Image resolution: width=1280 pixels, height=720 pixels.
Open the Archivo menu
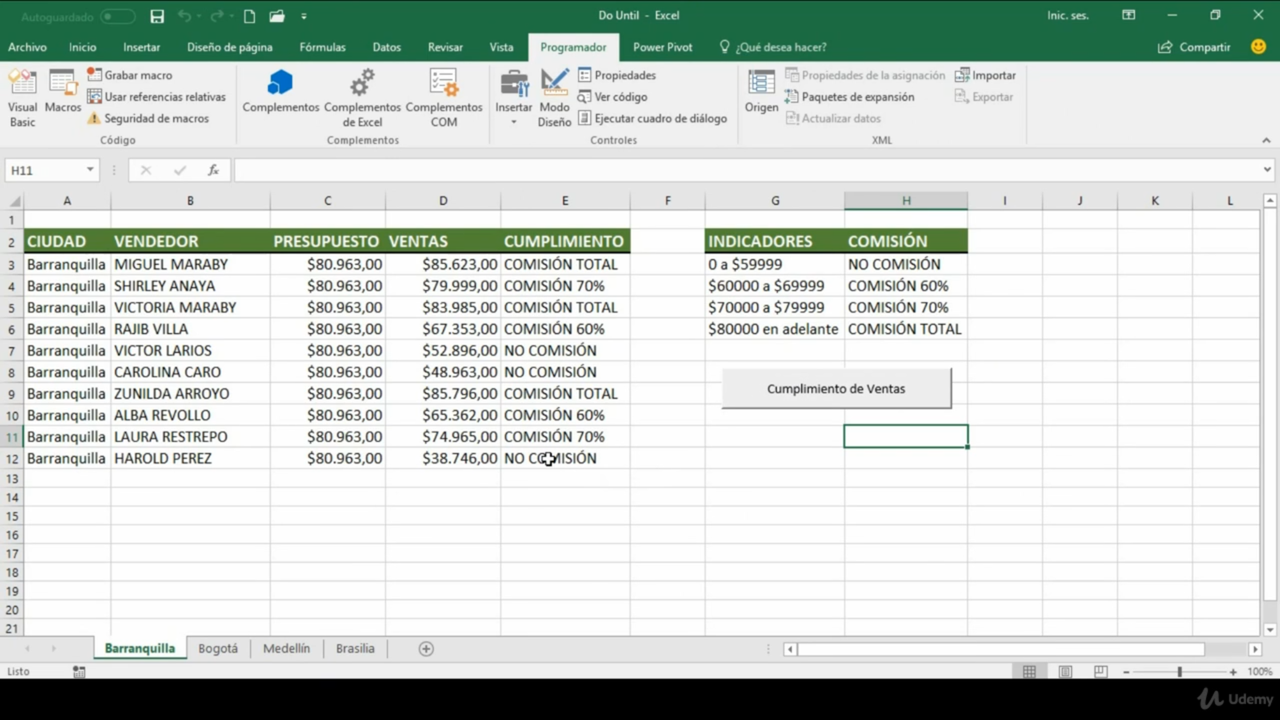(x=27, y=47)
